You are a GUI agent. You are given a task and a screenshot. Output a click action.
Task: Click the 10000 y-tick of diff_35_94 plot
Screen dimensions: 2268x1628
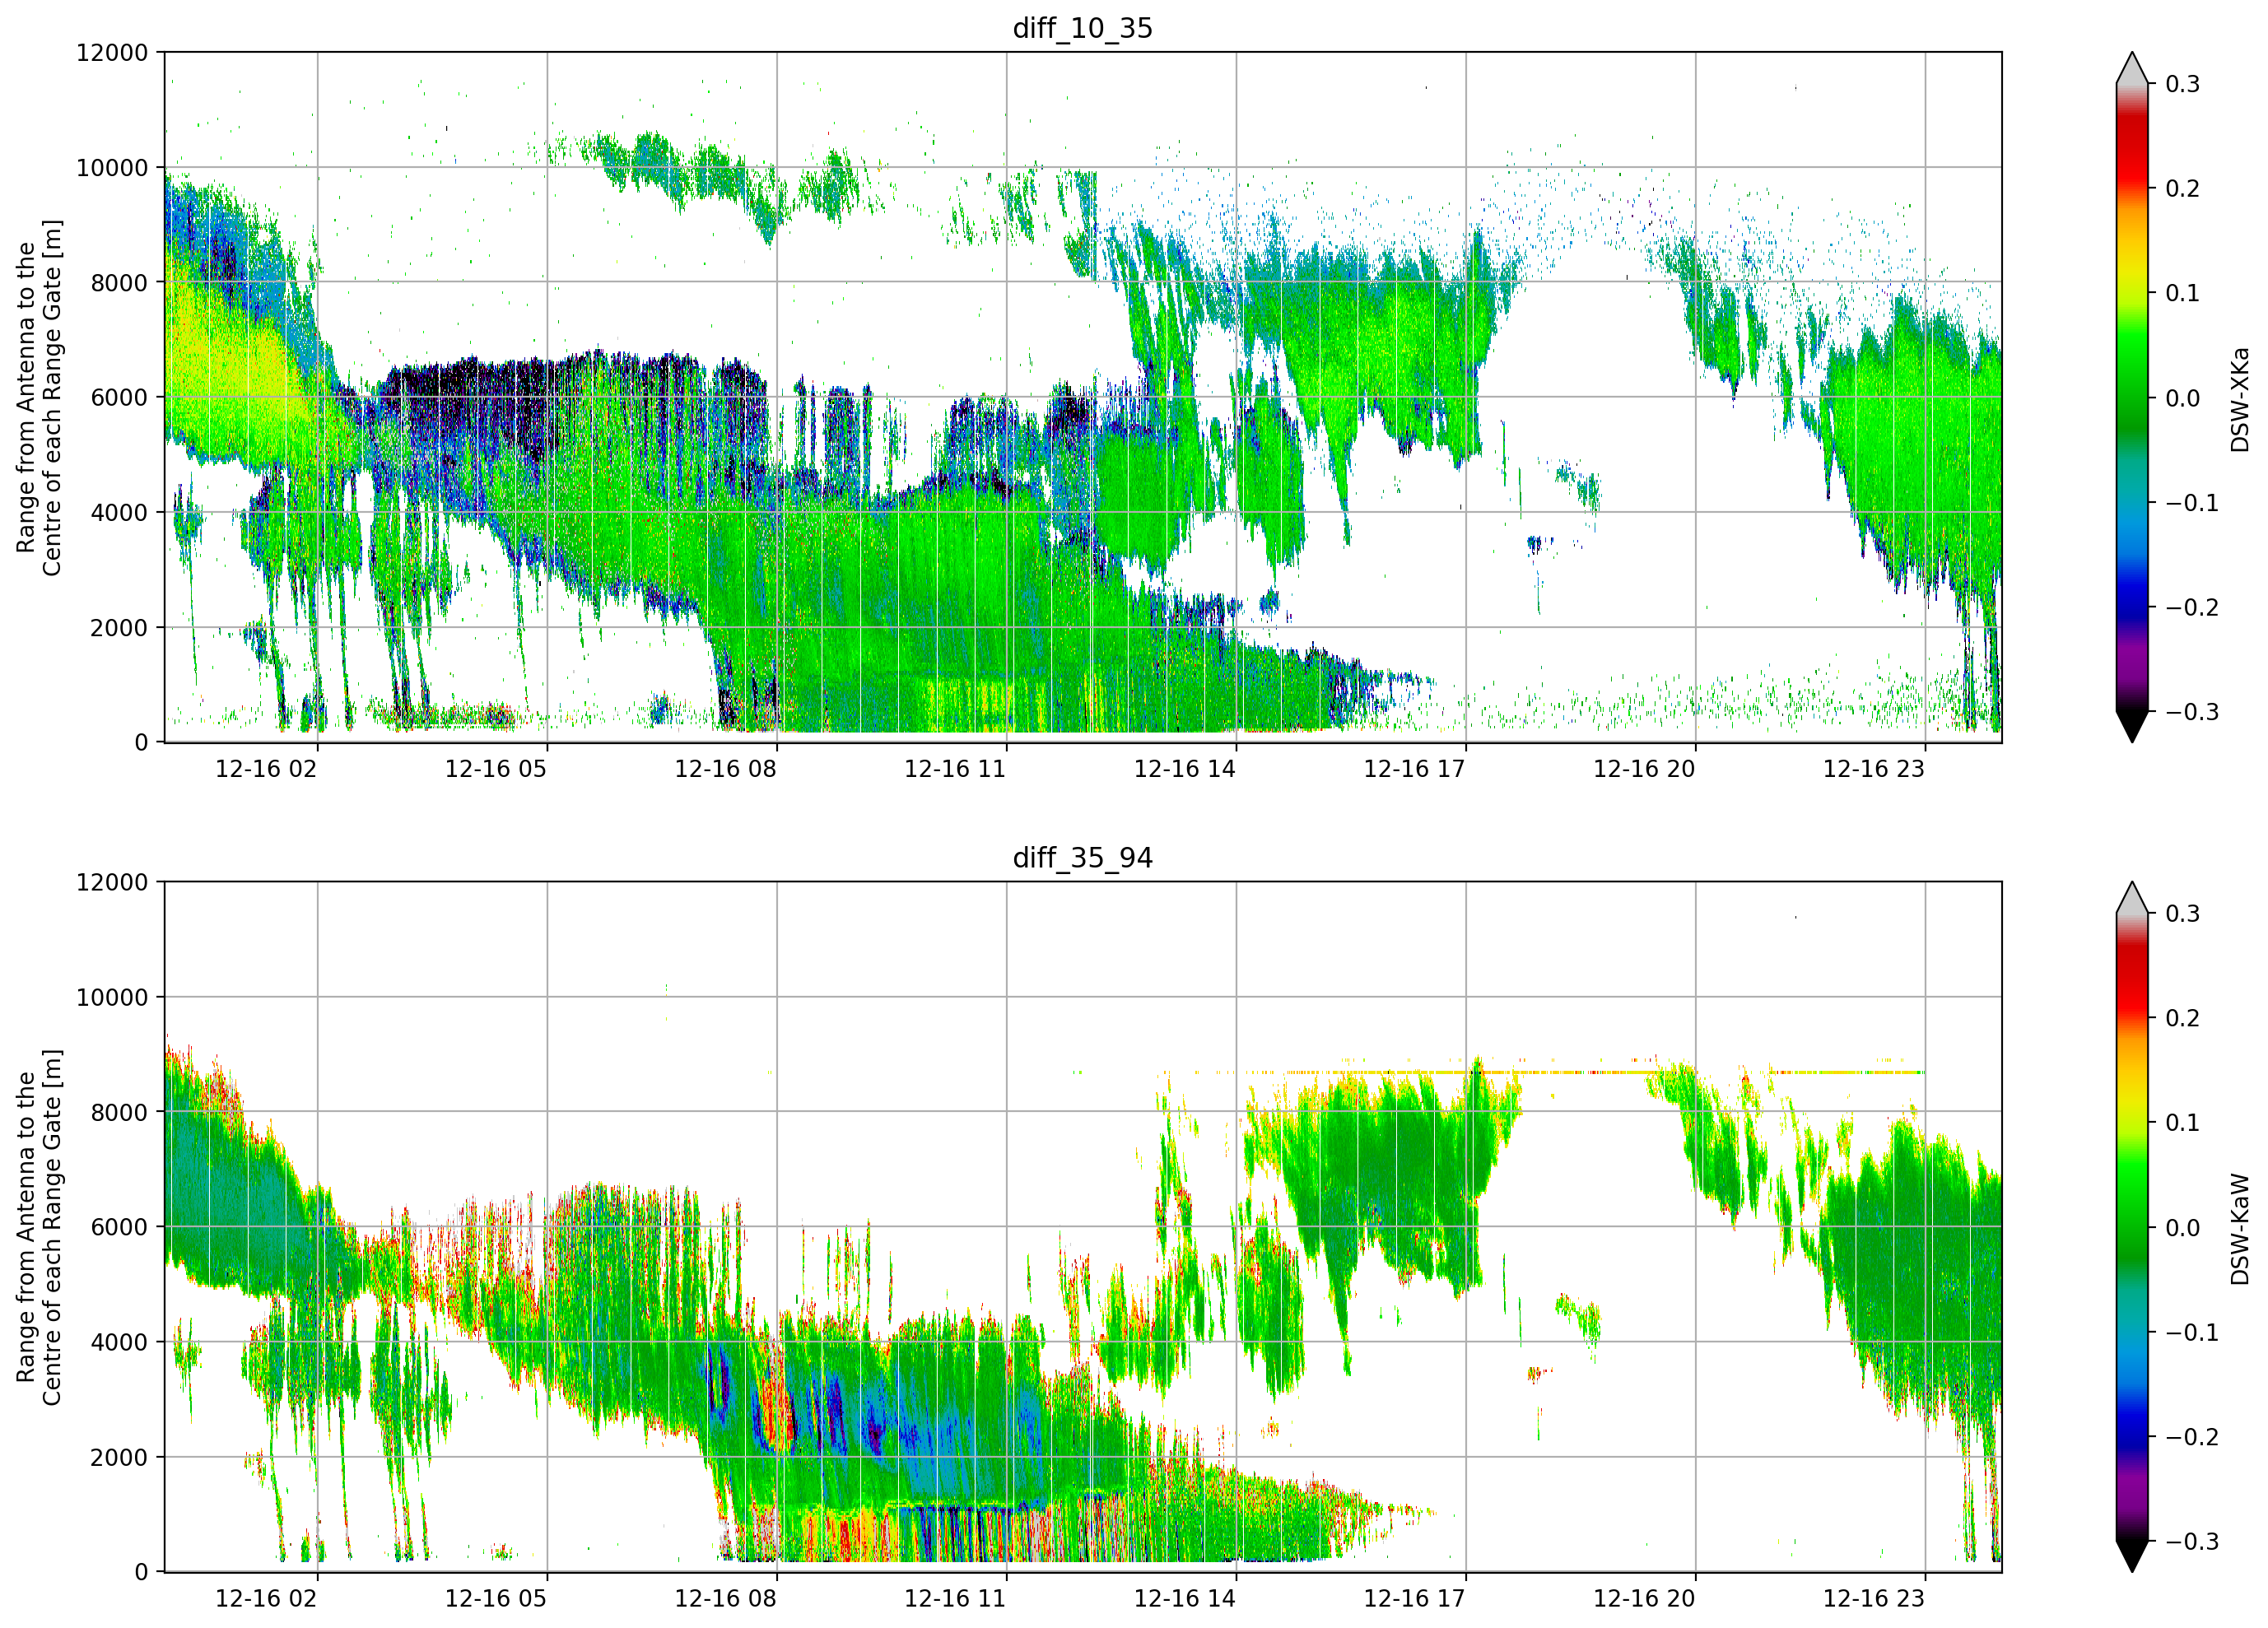pyautogui.click(x=112, y=998)
